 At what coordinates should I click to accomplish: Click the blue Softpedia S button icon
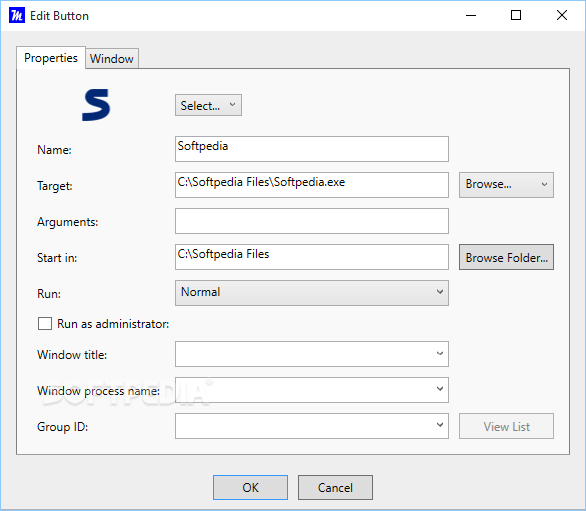96,105
